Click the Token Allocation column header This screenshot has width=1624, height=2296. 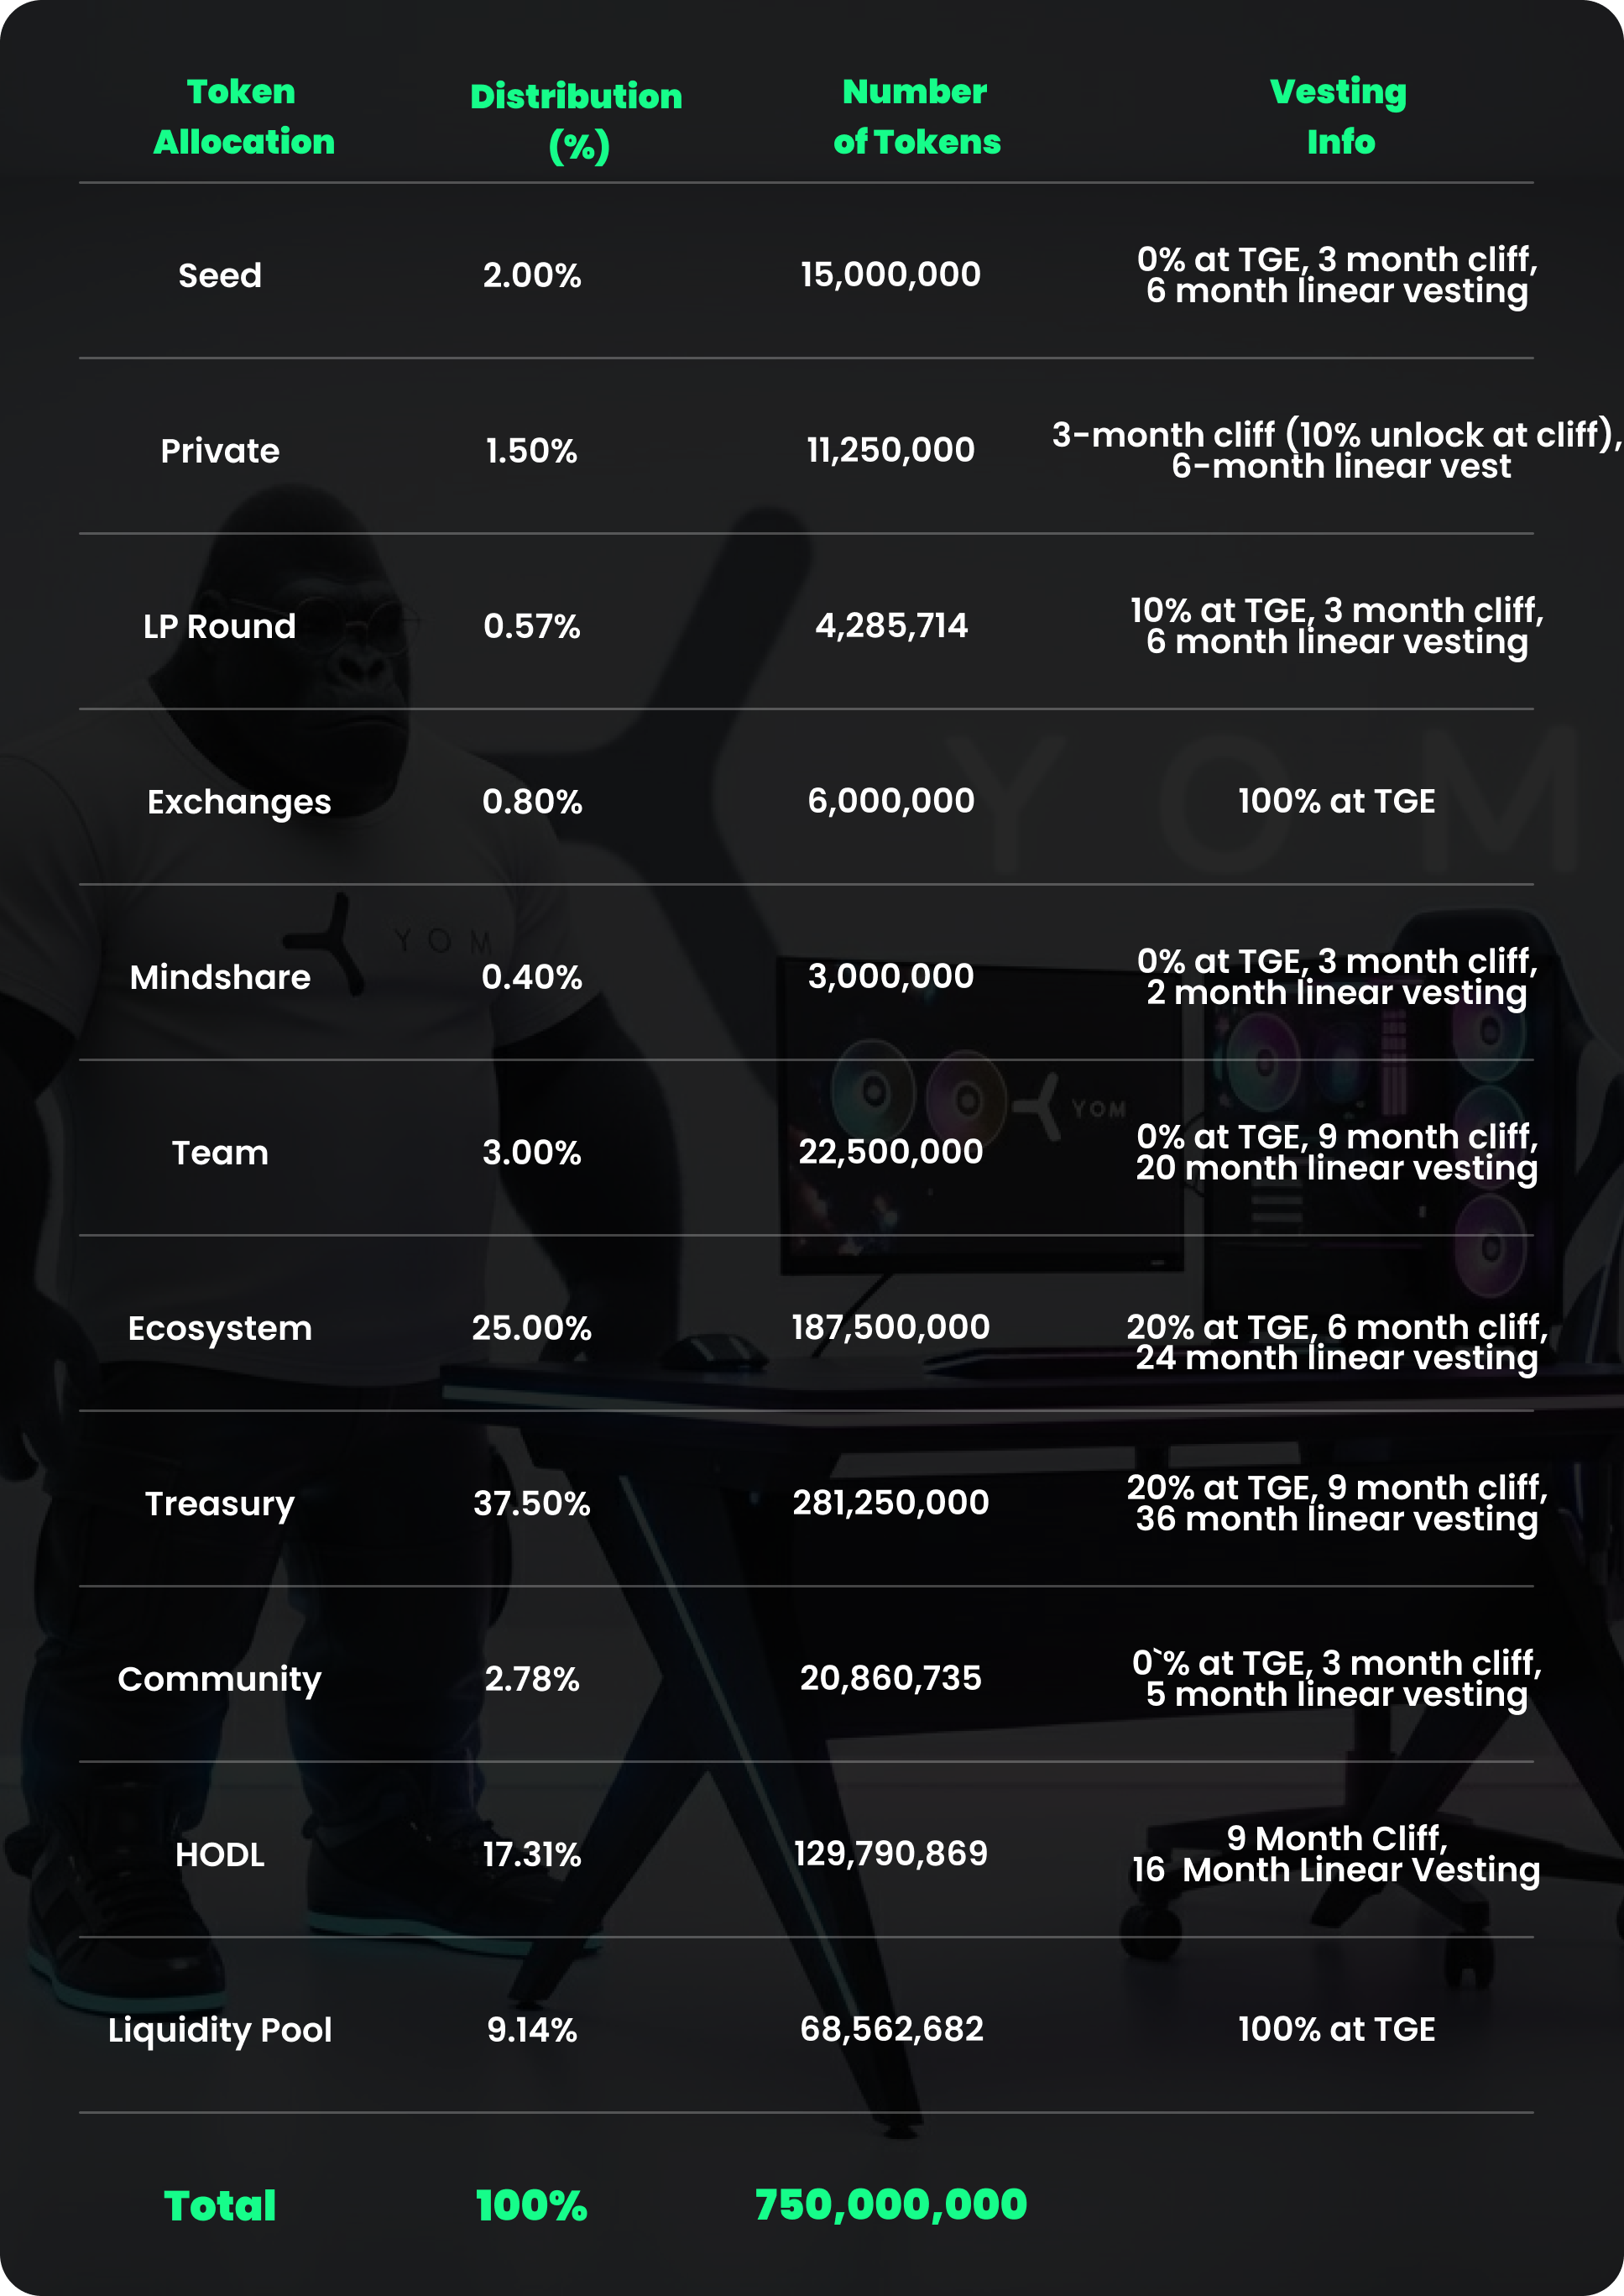[x=243, y=116]
